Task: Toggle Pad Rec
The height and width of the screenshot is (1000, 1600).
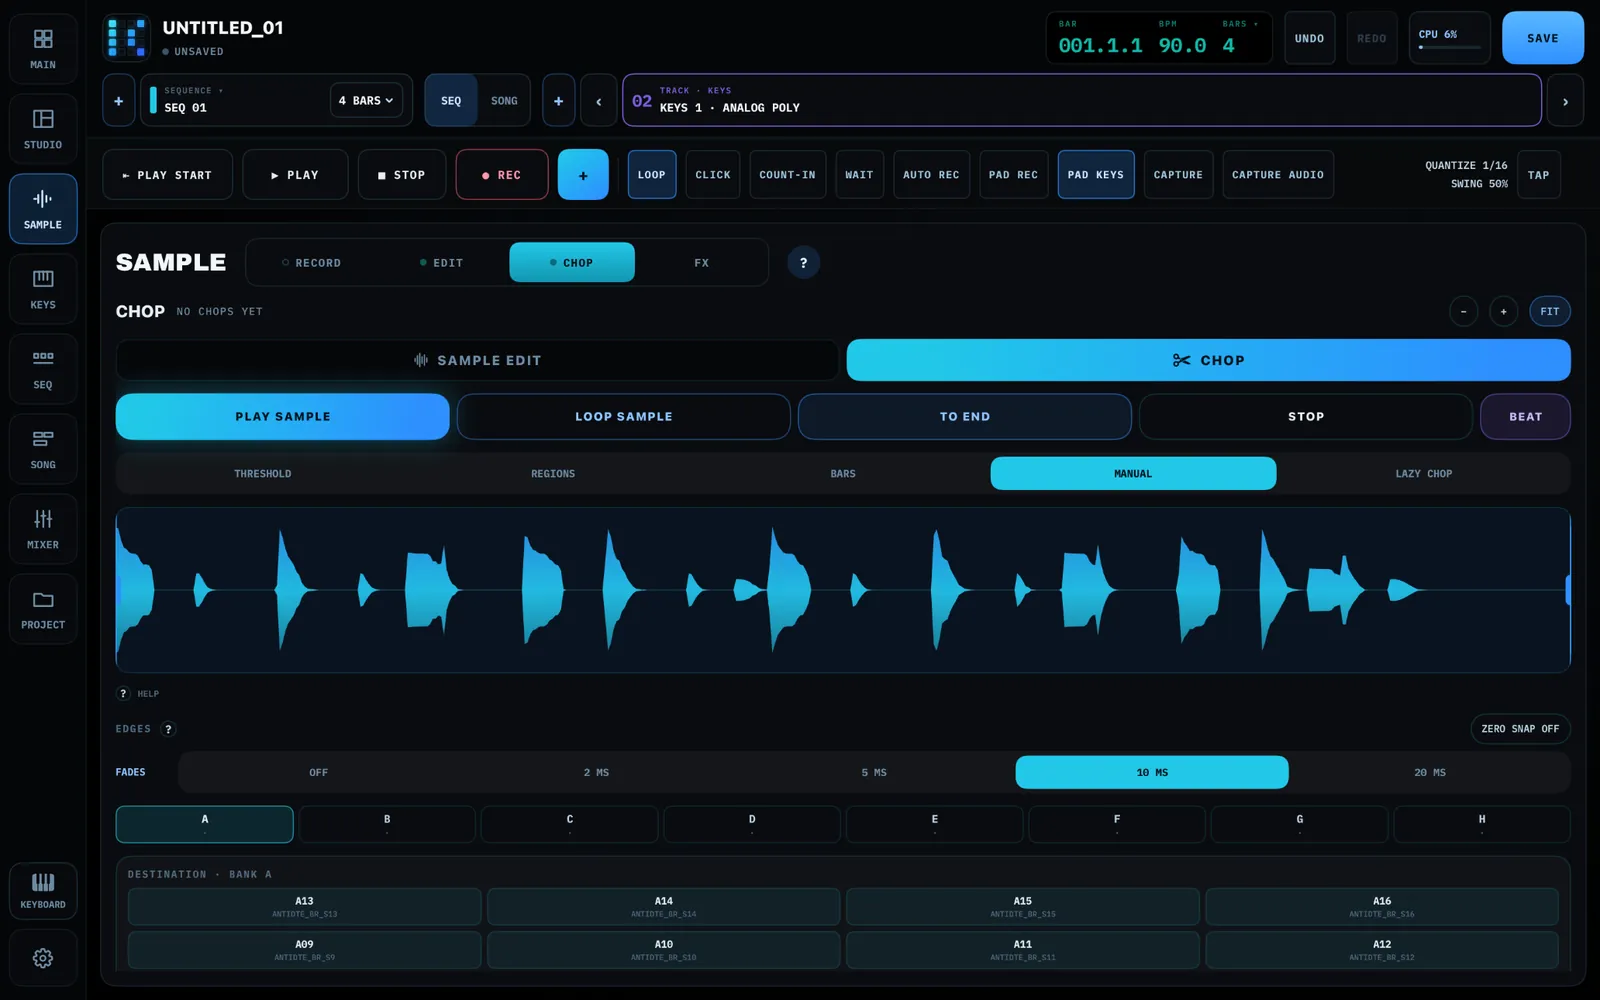Action: click(x=1013, y=175)
